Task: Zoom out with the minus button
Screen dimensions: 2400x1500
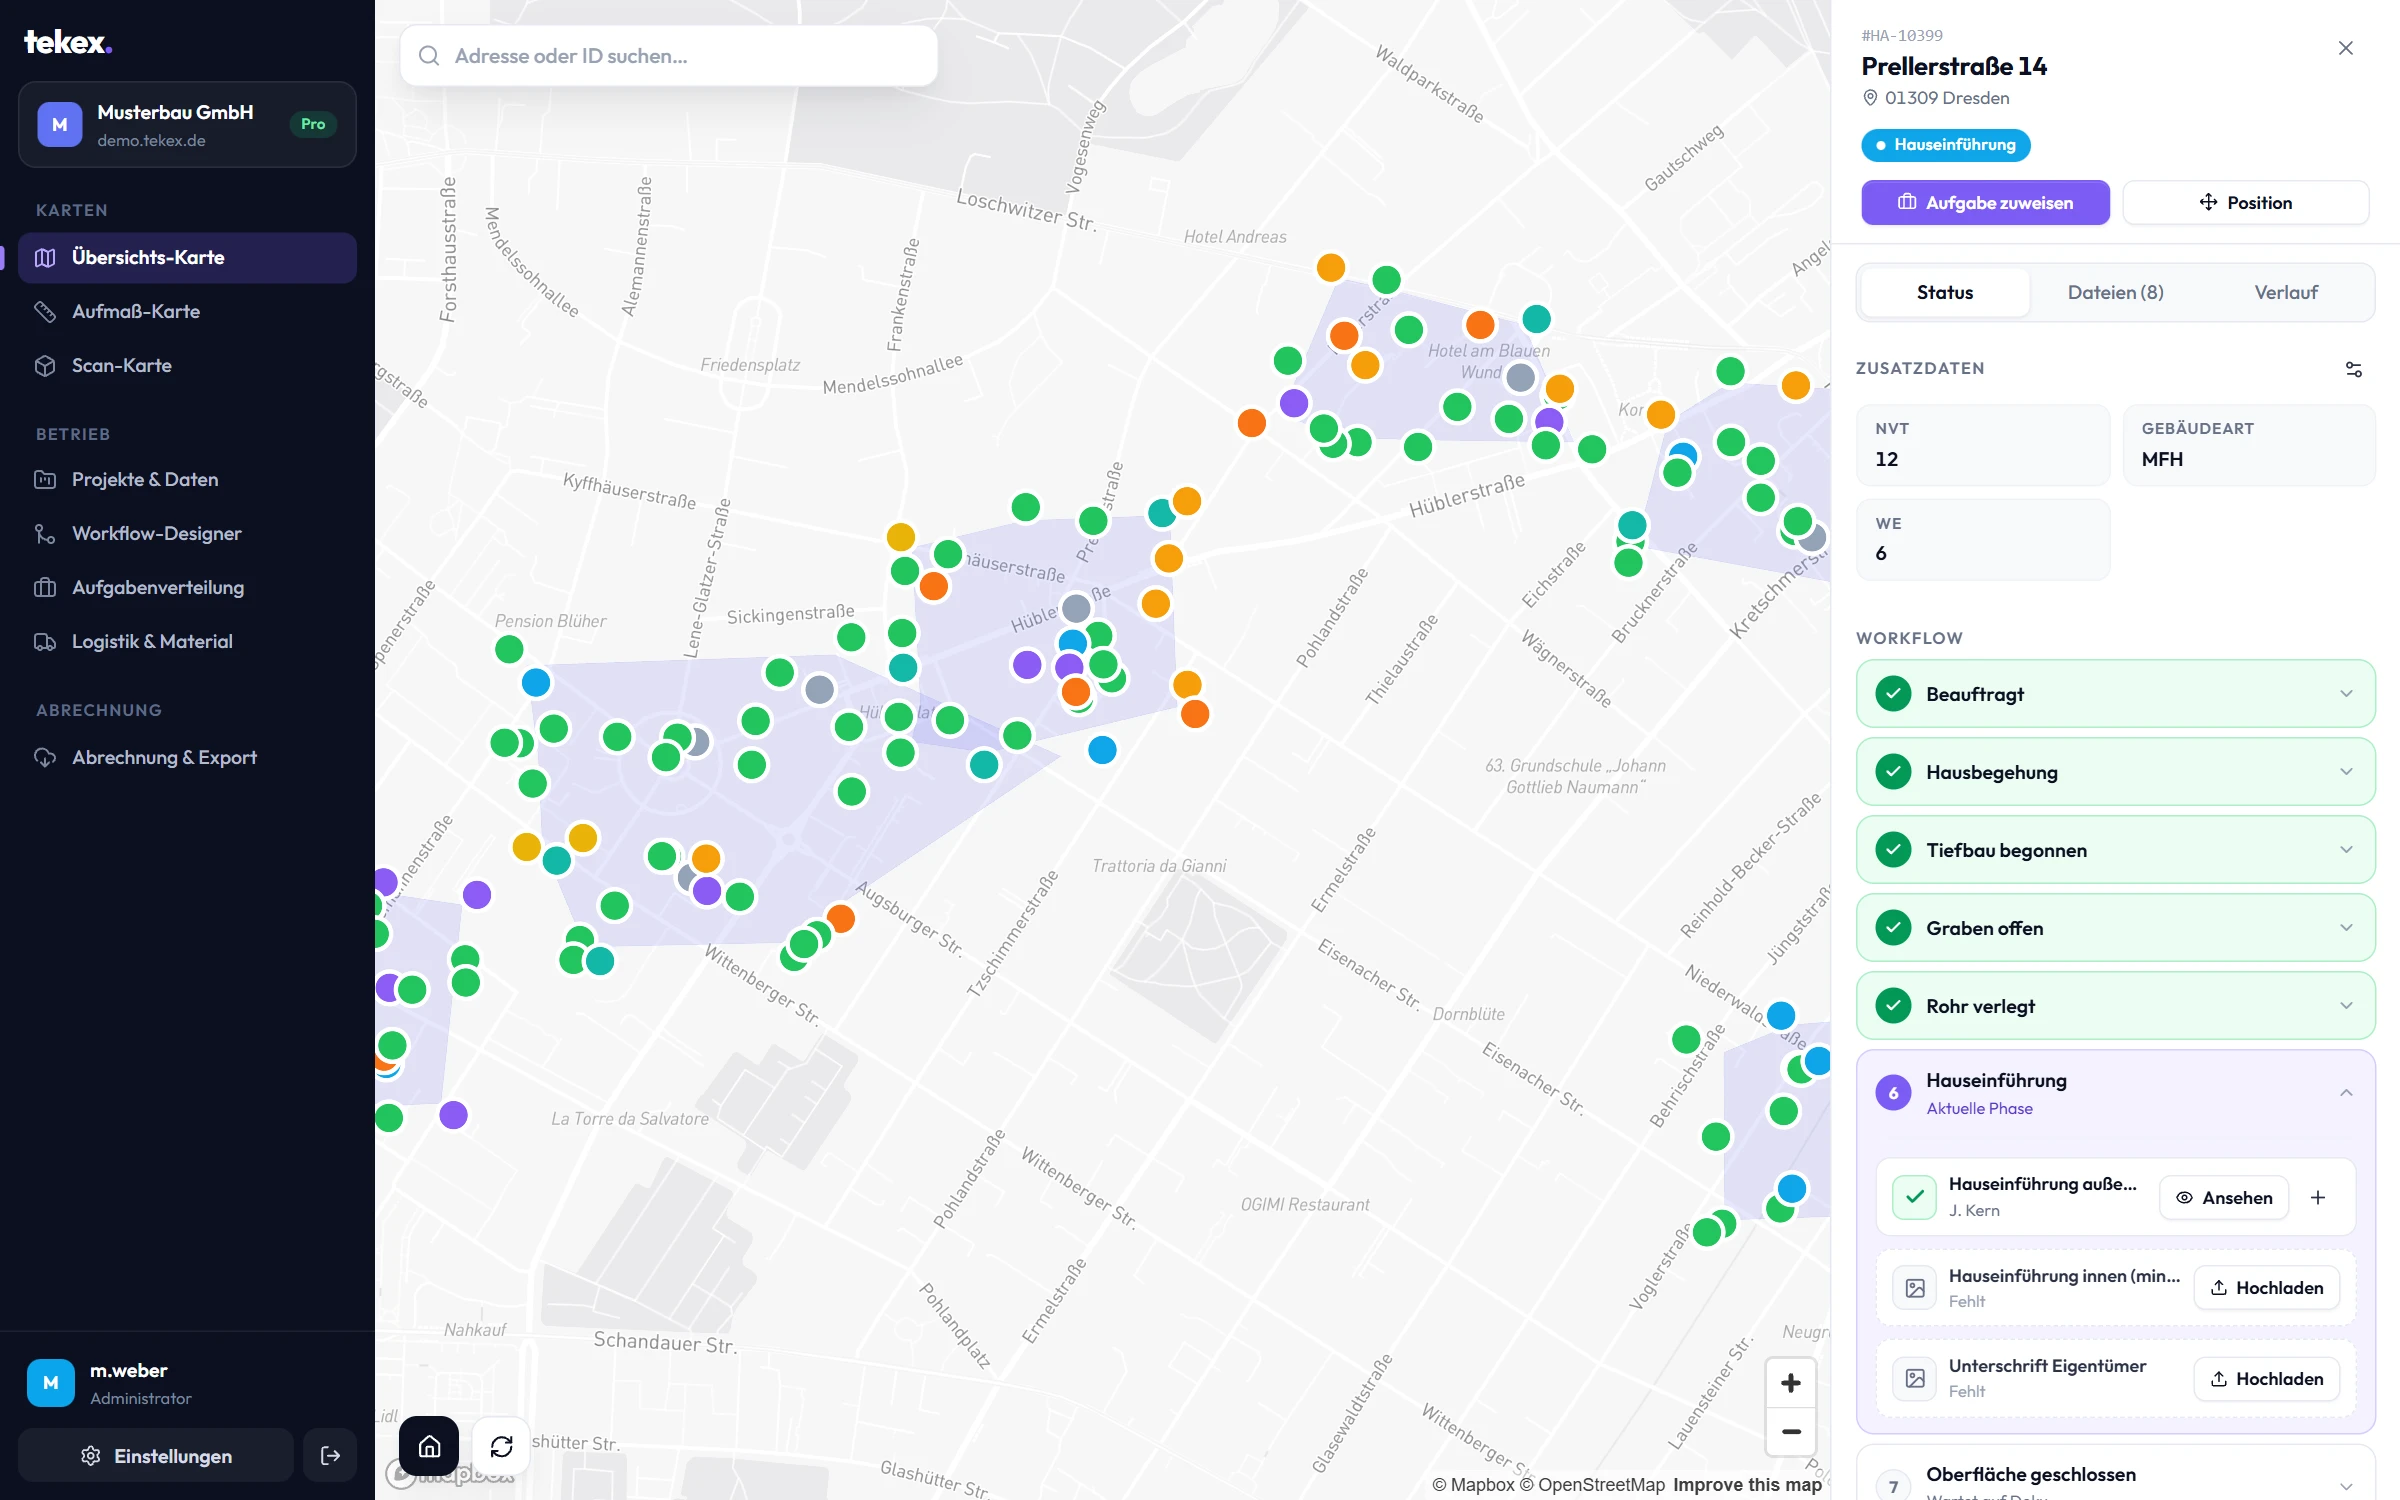Action: (1791, 1432)
